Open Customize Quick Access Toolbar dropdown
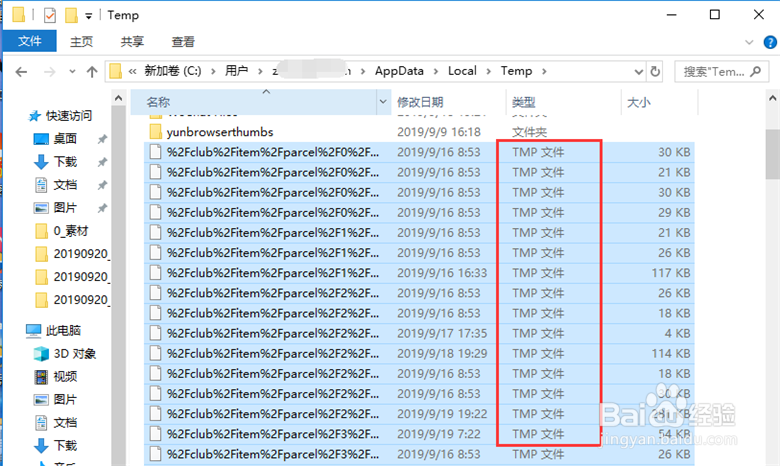 (x=89, y=16)
